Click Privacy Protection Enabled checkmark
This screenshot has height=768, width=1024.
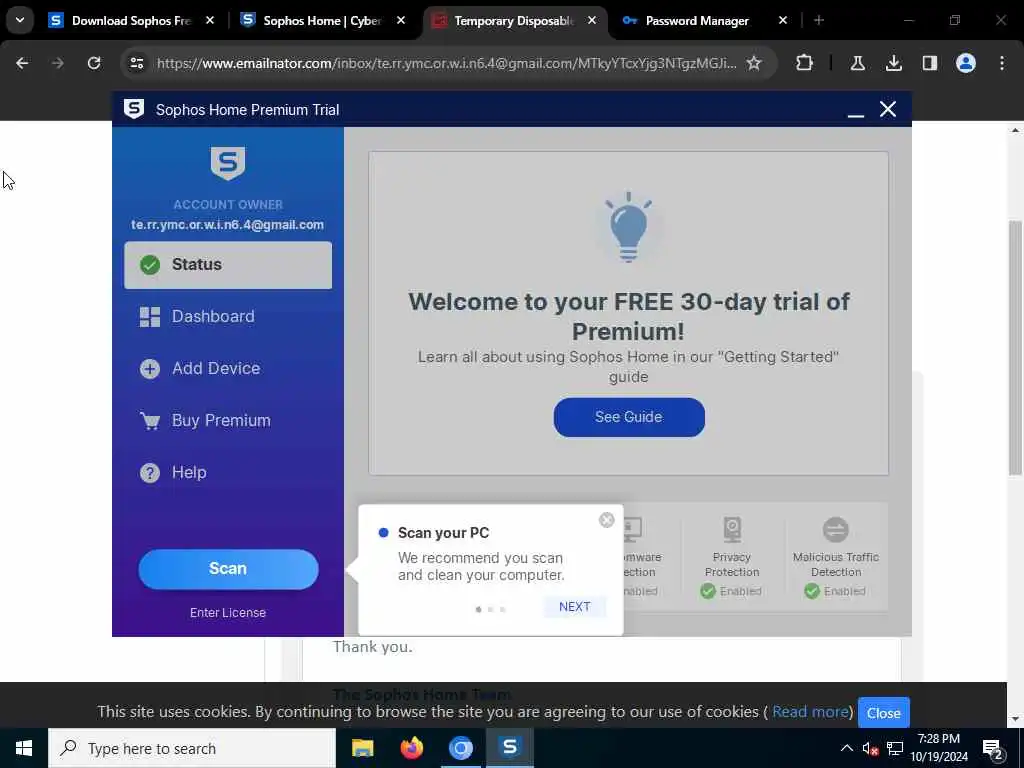click(x=708, y=591)
